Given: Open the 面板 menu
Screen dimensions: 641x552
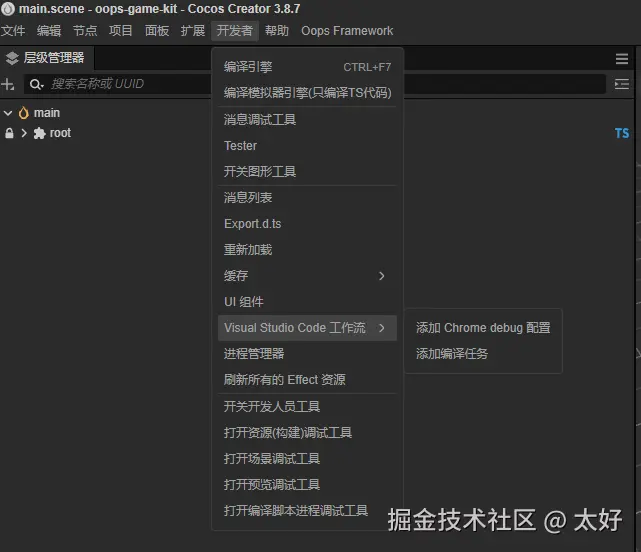Looking at the screenshot, I should 157,31.
